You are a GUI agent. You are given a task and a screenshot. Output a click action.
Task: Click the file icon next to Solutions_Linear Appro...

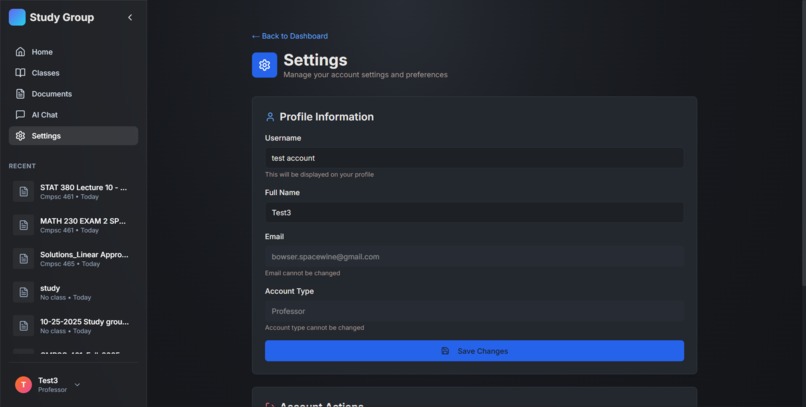click(x=24, y=258)
